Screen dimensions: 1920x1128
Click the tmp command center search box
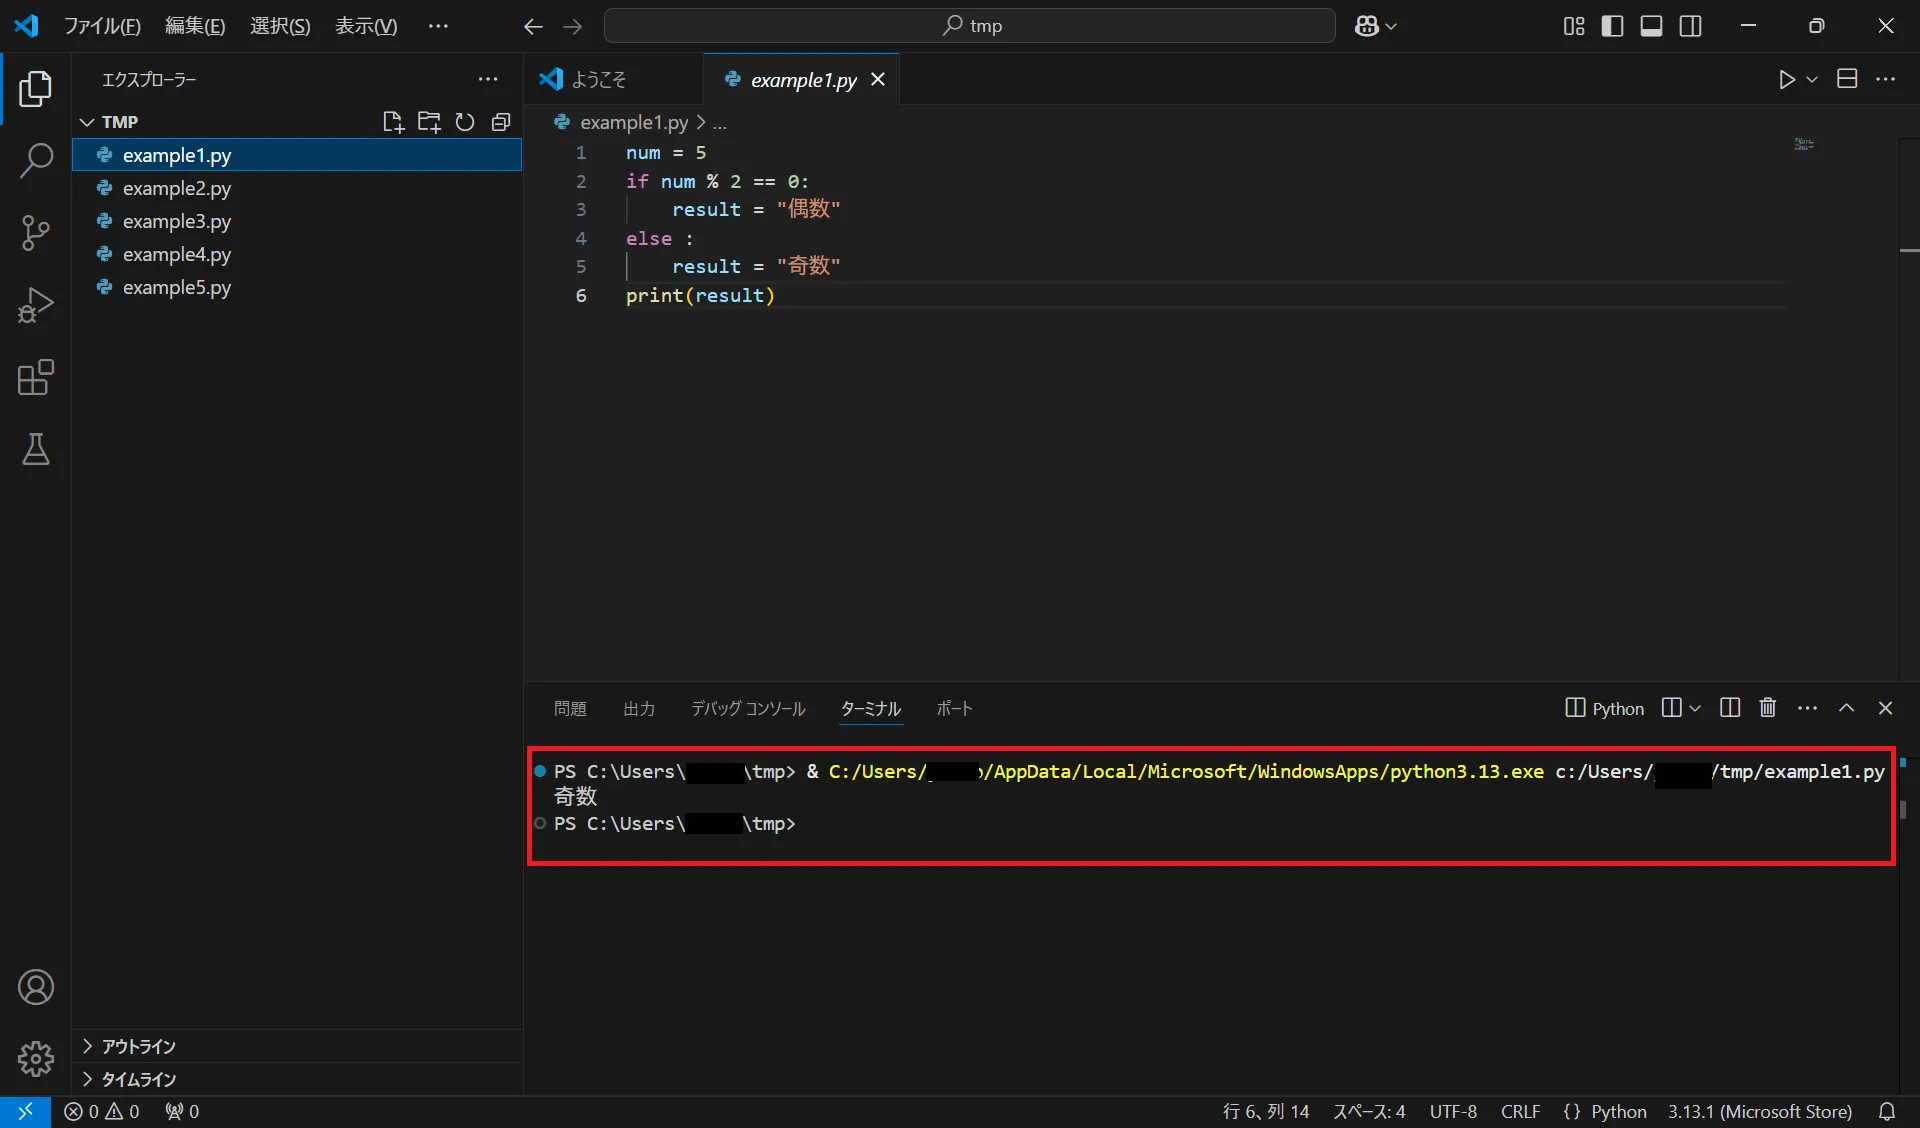[969, 26]
